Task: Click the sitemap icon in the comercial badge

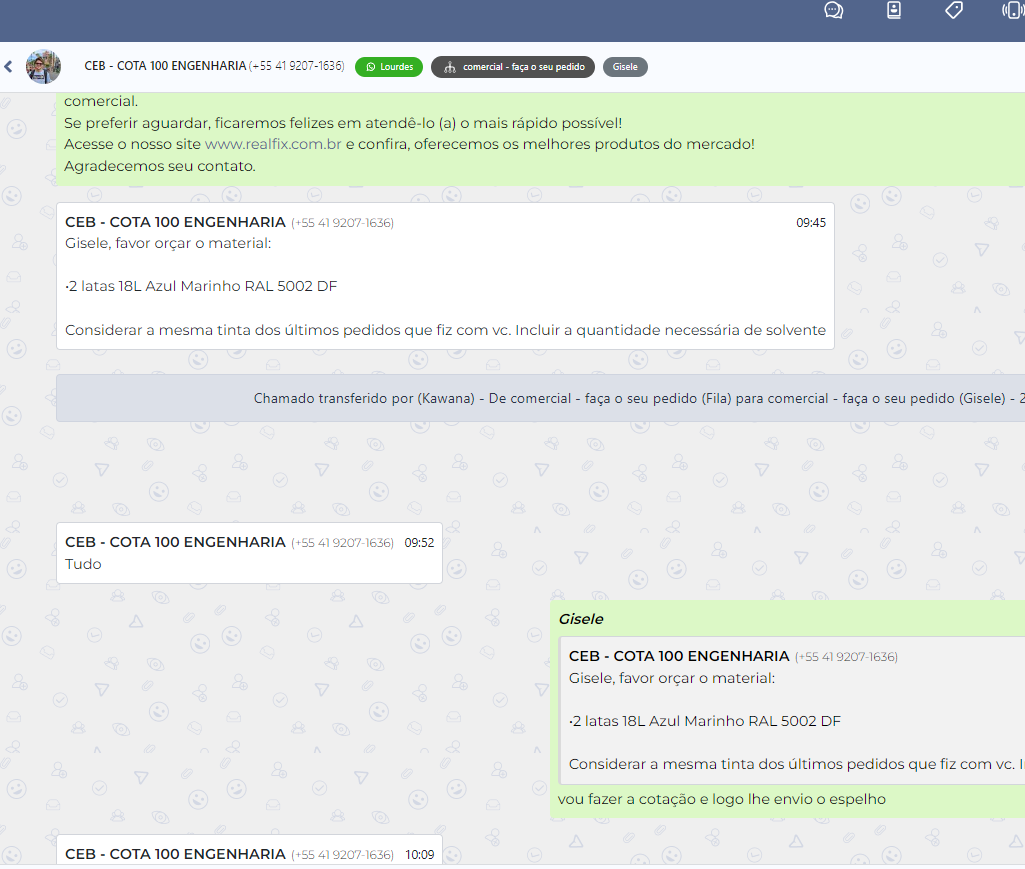Action: [x=449, y=68]
